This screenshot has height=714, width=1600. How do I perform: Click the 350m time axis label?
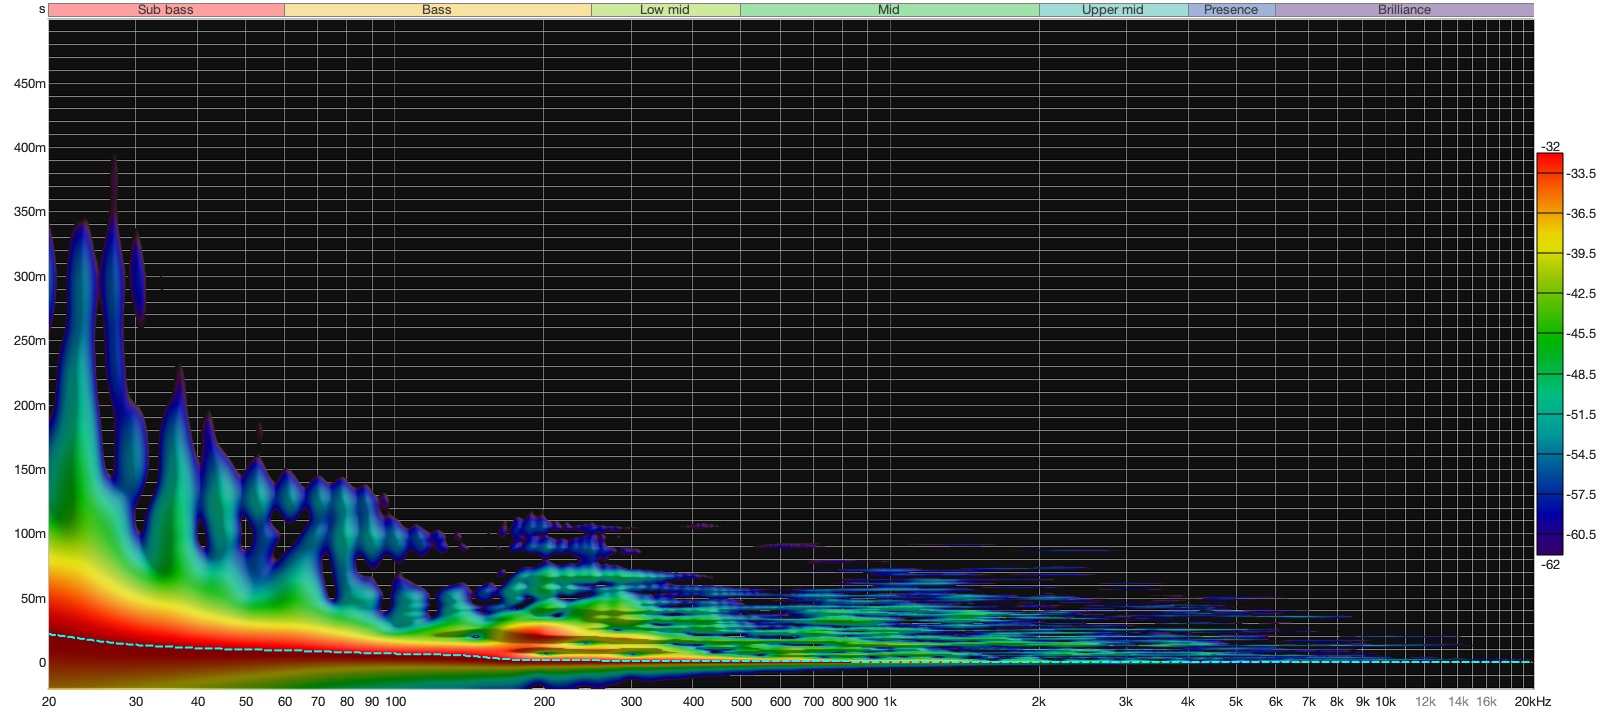click(x=30, y=211)
